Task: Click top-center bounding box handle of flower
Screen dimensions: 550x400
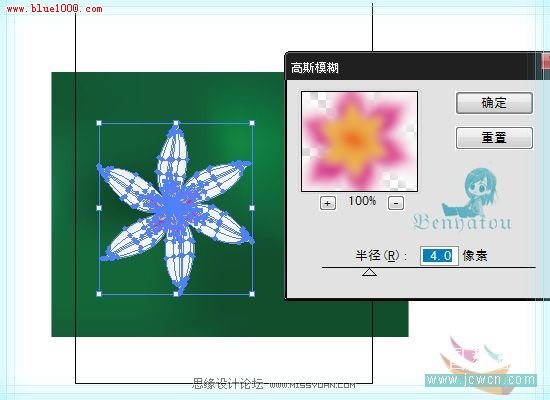Action: pyautogui.click(x=176, y=123)
